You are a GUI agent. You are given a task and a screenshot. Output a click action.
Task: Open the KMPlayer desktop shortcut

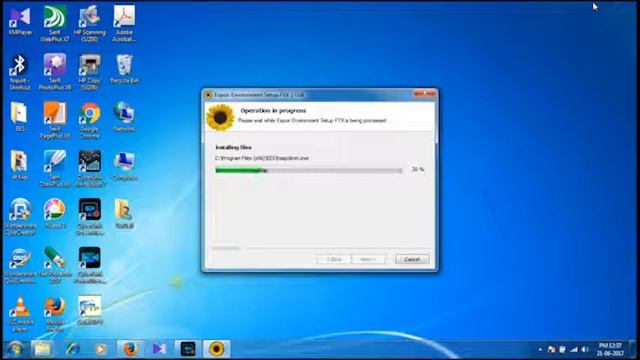[x=20, y=21]
